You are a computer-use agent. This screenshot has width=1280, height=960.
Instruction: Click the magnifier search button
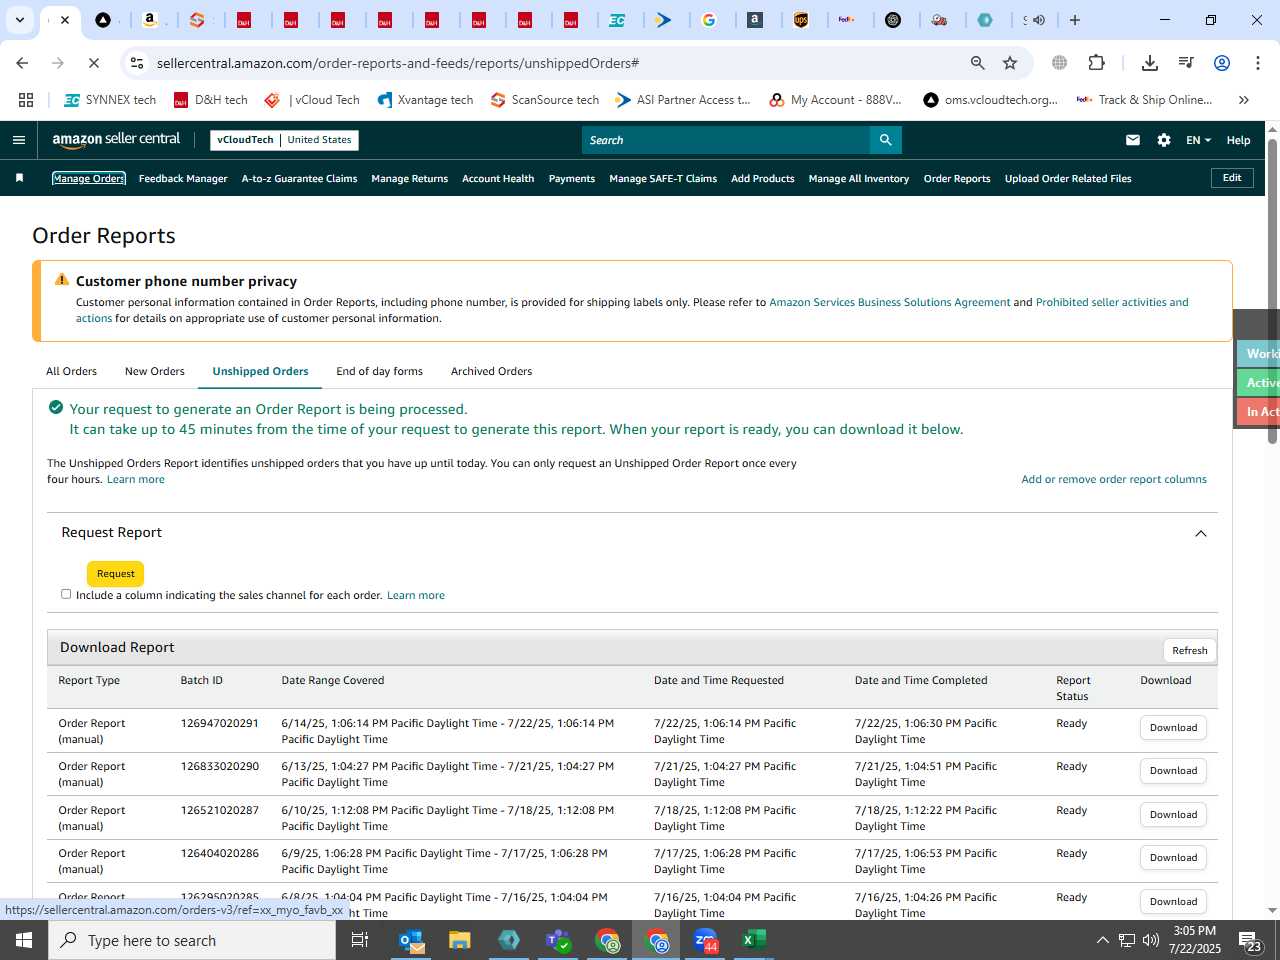point(885,140)
